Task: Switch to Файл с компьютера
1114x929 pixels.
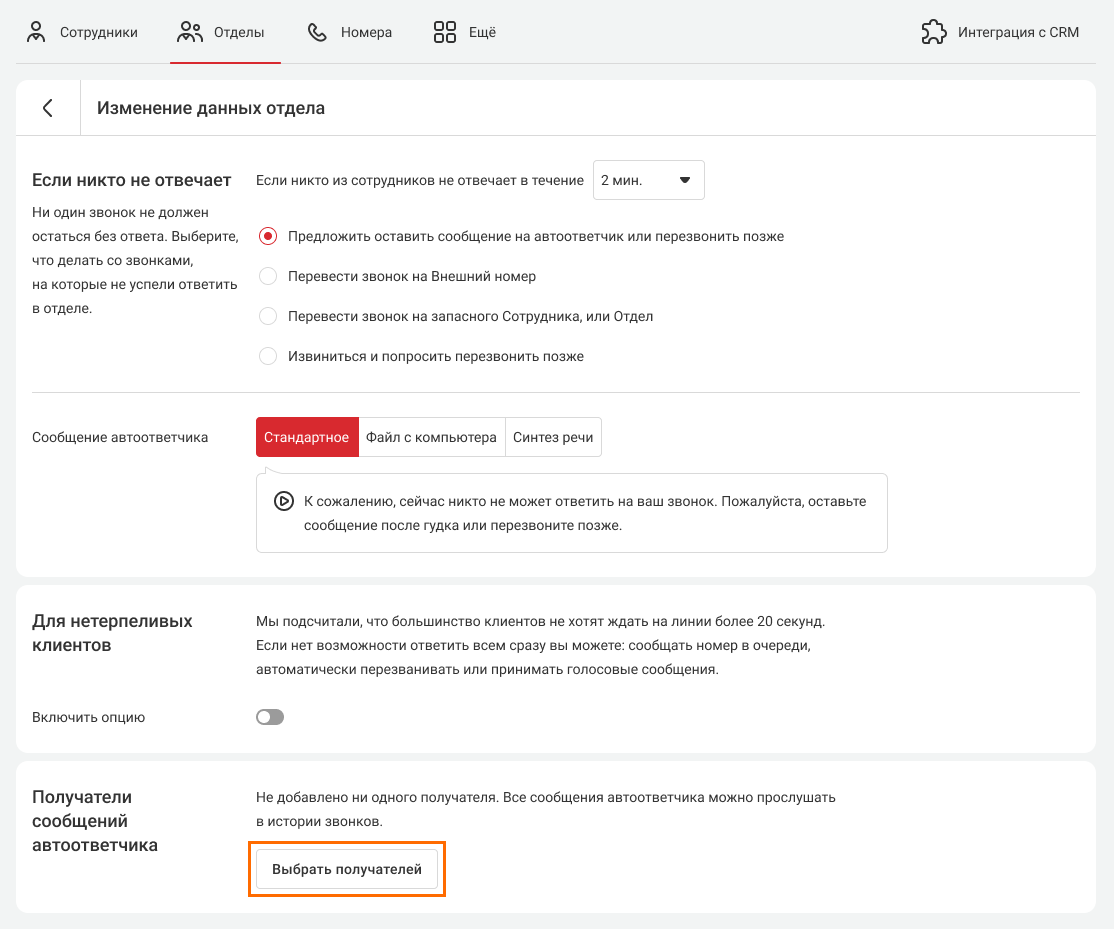Action: (431, 437)
